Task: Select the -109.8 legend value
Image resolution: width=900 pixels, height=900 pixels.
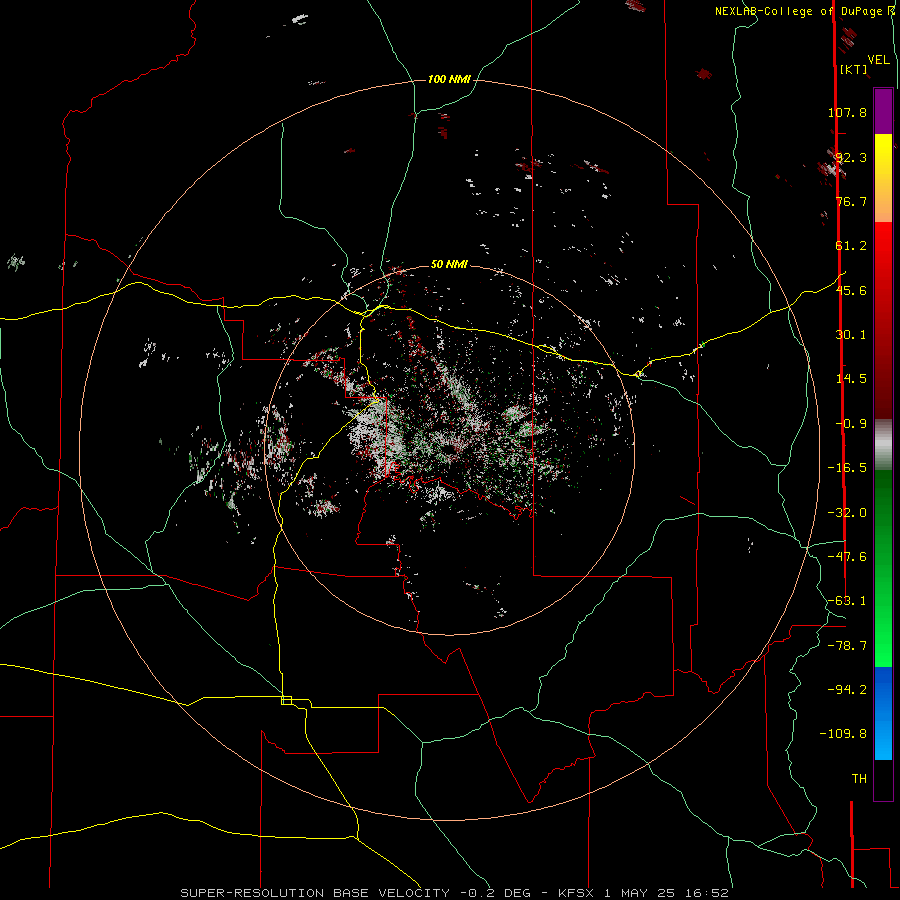Action: pos(843,734)
